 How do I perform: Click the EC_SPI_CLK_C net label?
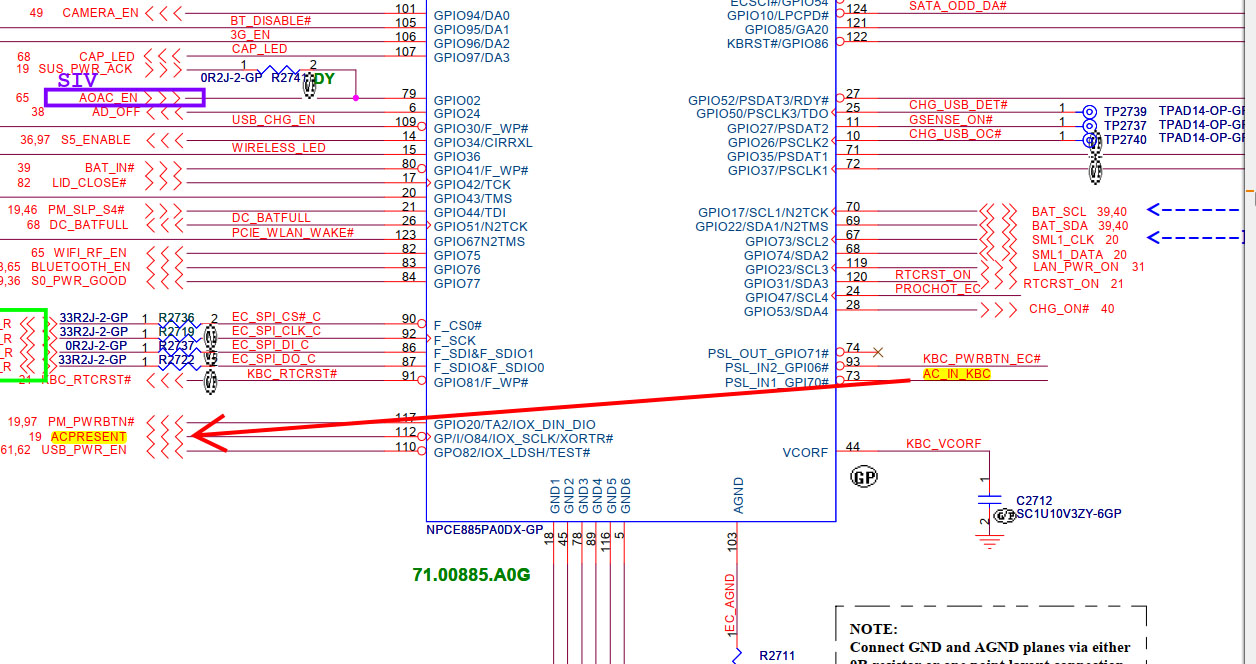pyautogui.click(x=276, y=331)
